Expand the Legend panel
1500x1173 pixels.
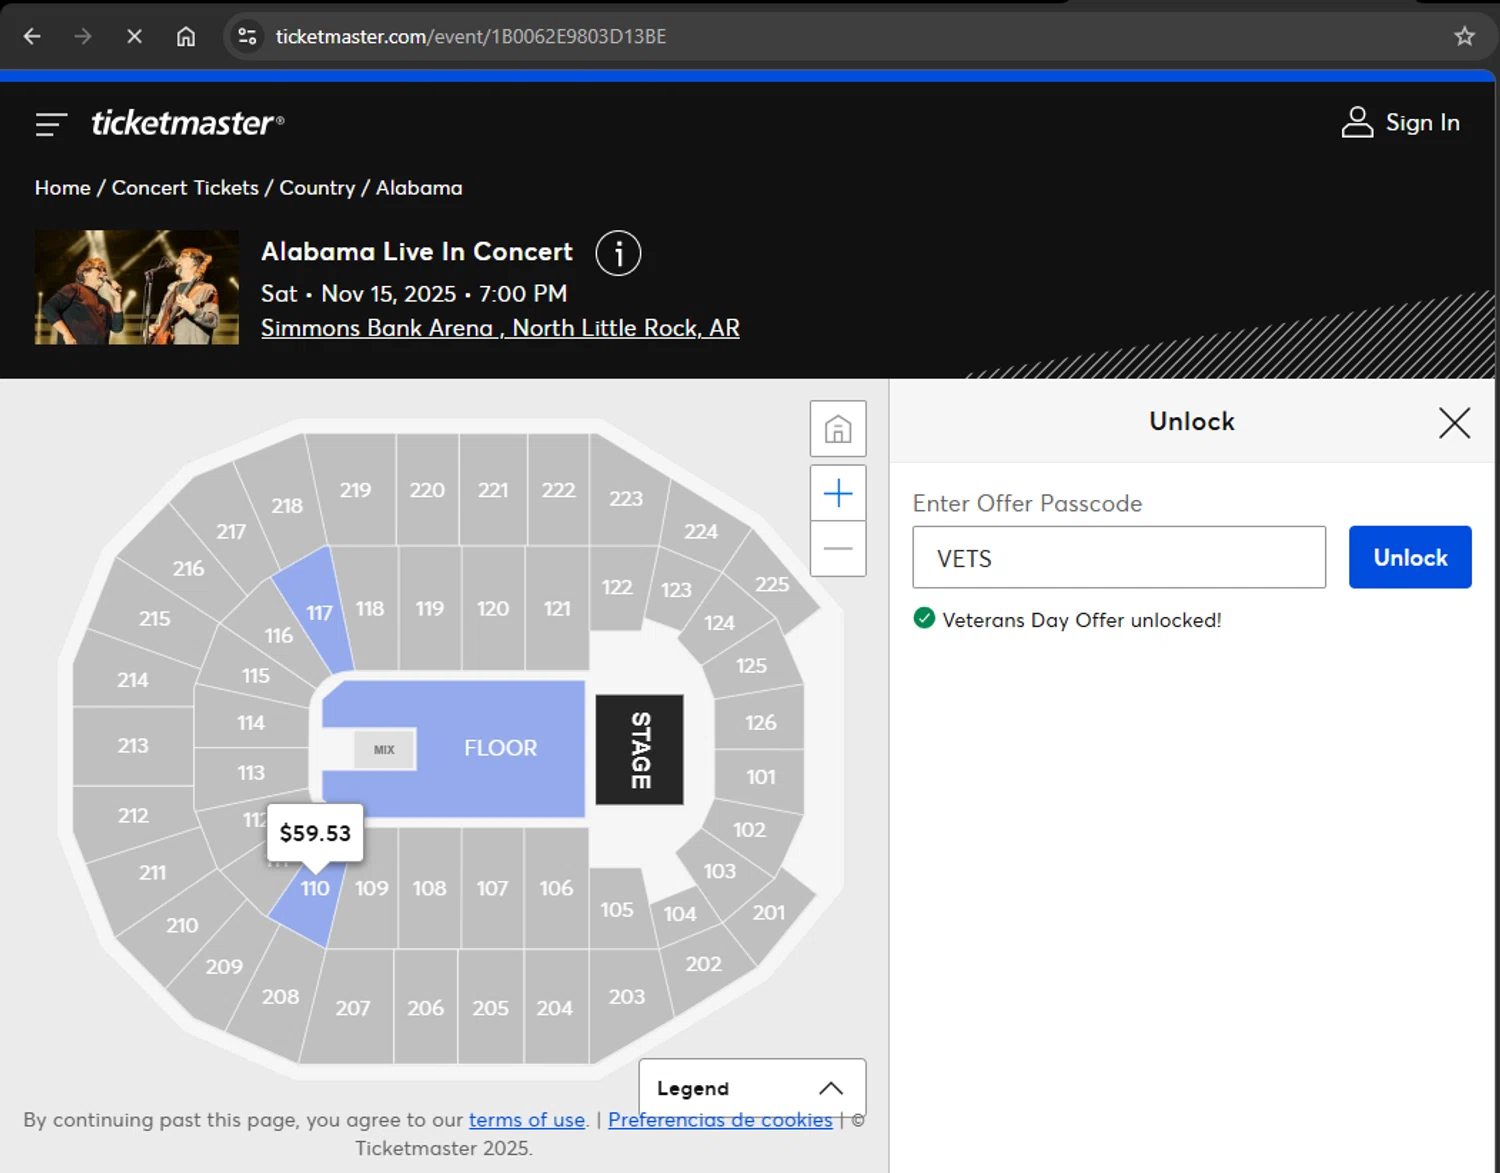pos(751,1088)
